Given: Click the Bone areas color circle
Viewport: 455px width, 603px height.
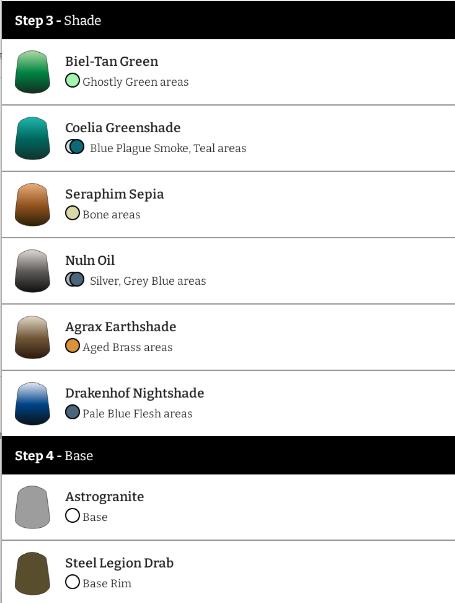Looking at the screenshot, I should click(72, 213).
